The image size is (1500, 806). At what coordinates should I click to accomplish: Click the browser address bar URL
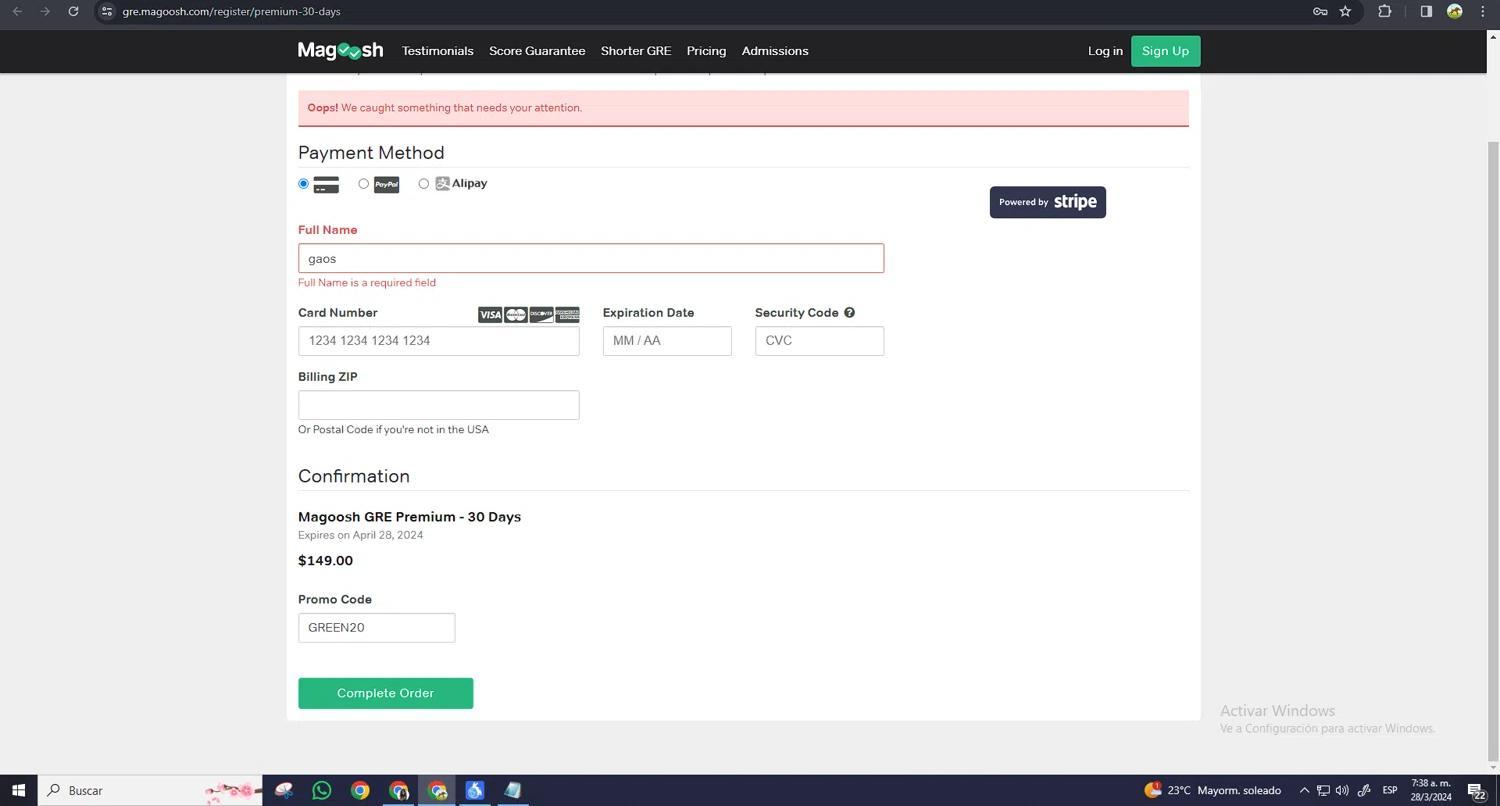tap(231, 11)
